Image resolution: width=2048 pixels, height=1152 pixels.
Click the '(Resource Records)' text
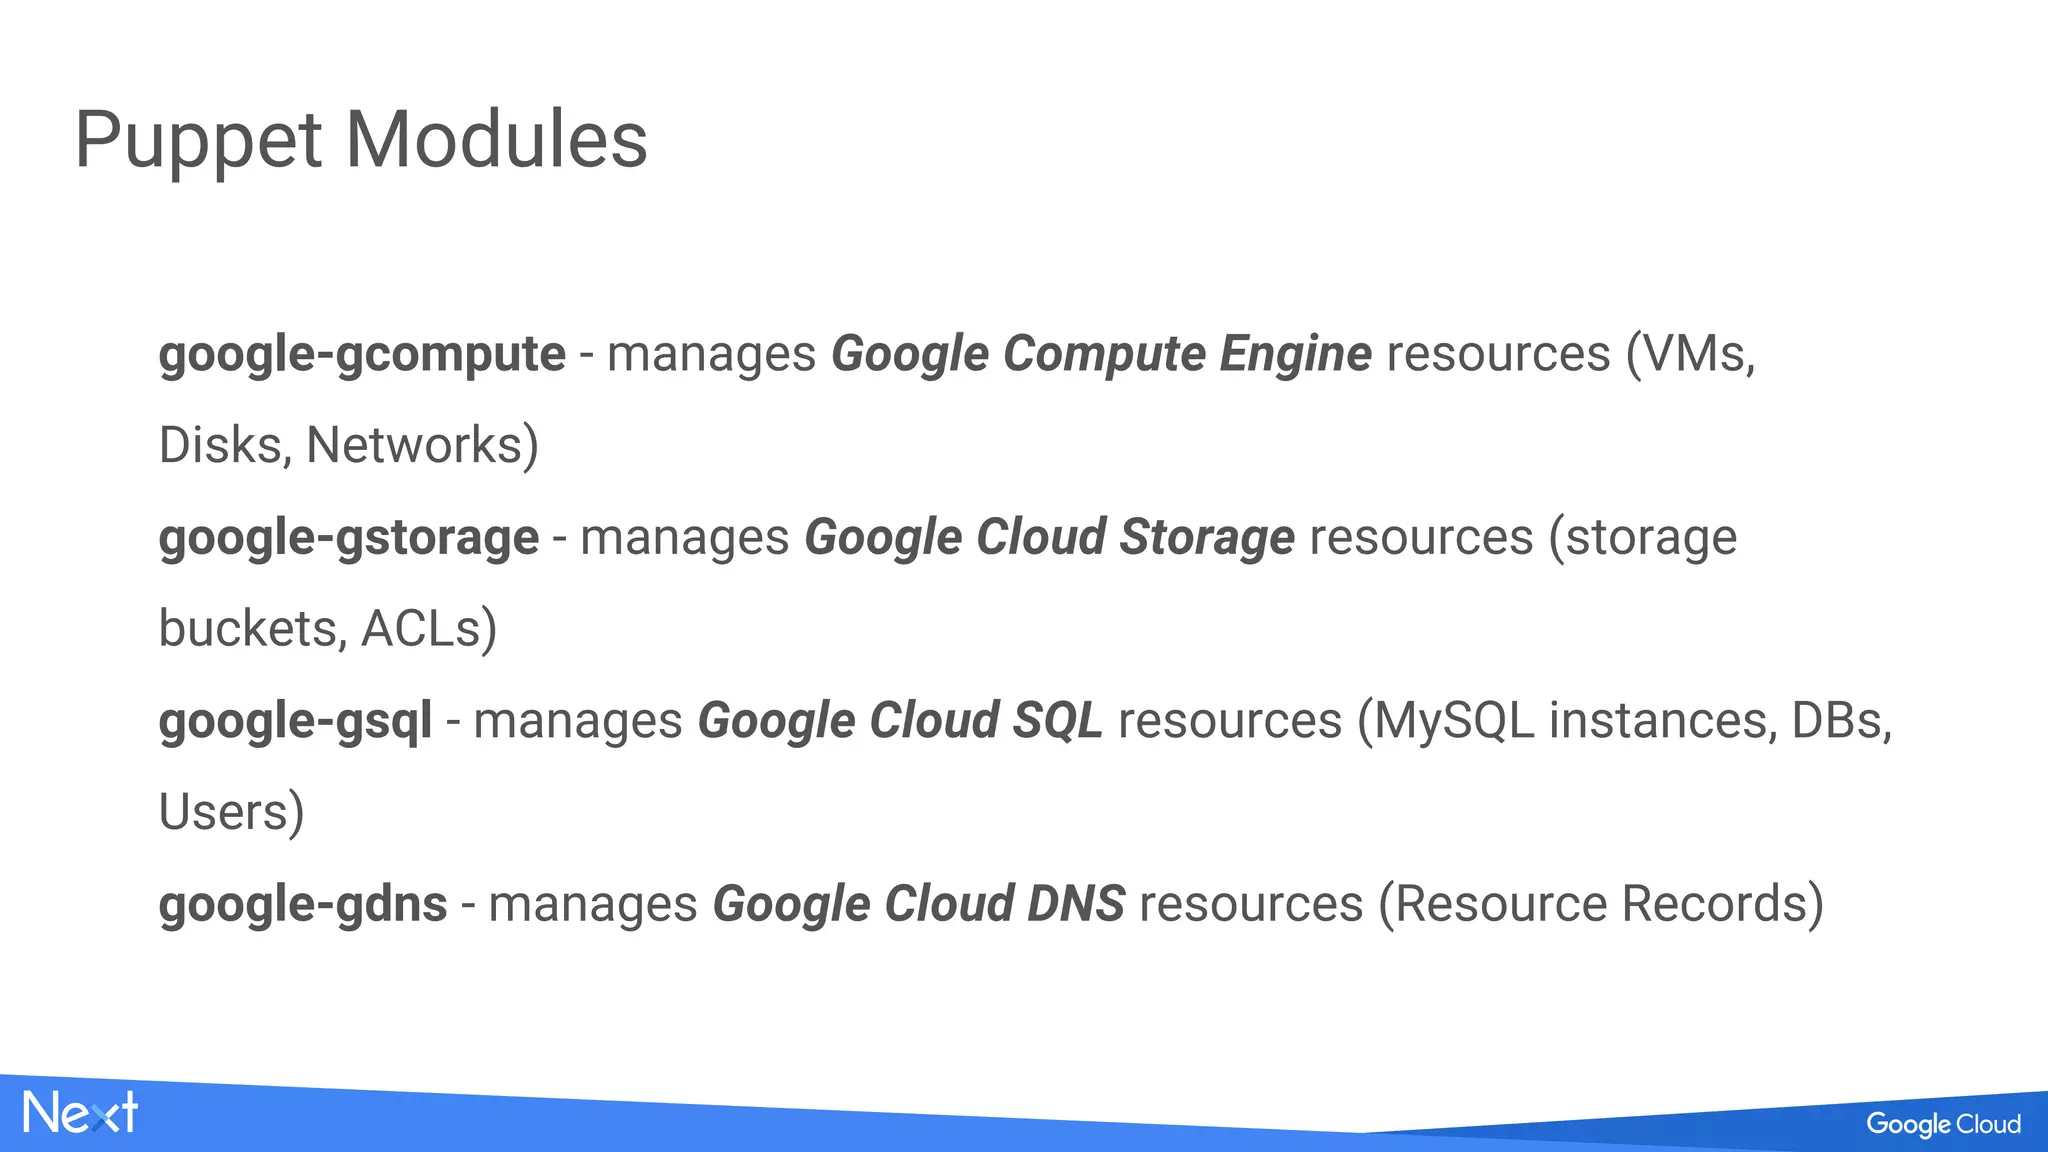click(x=1601, y=905)
